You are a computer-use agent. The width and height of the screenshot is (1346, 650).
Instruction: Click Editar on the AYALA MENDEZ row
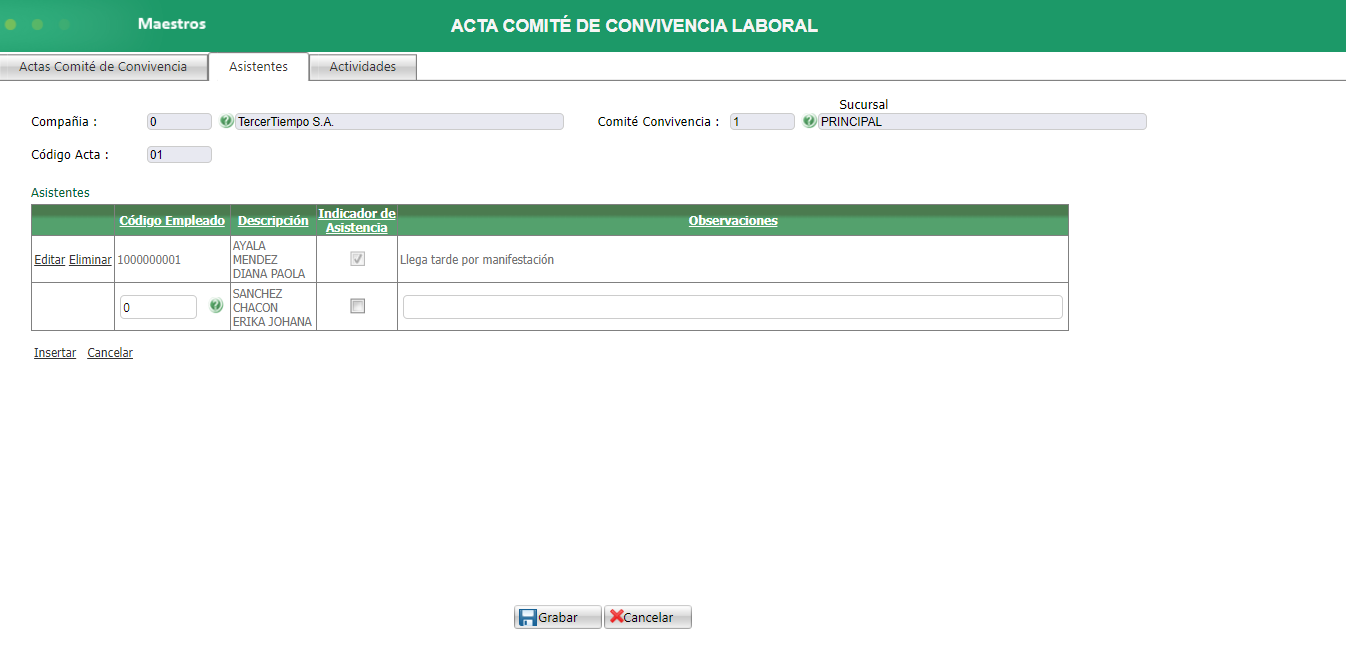pos(49,258)
